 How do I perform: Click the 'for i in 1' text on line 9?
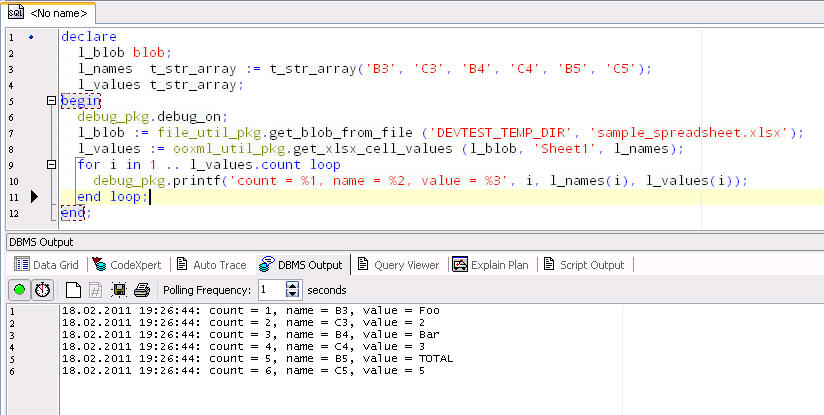click(117, 164)
